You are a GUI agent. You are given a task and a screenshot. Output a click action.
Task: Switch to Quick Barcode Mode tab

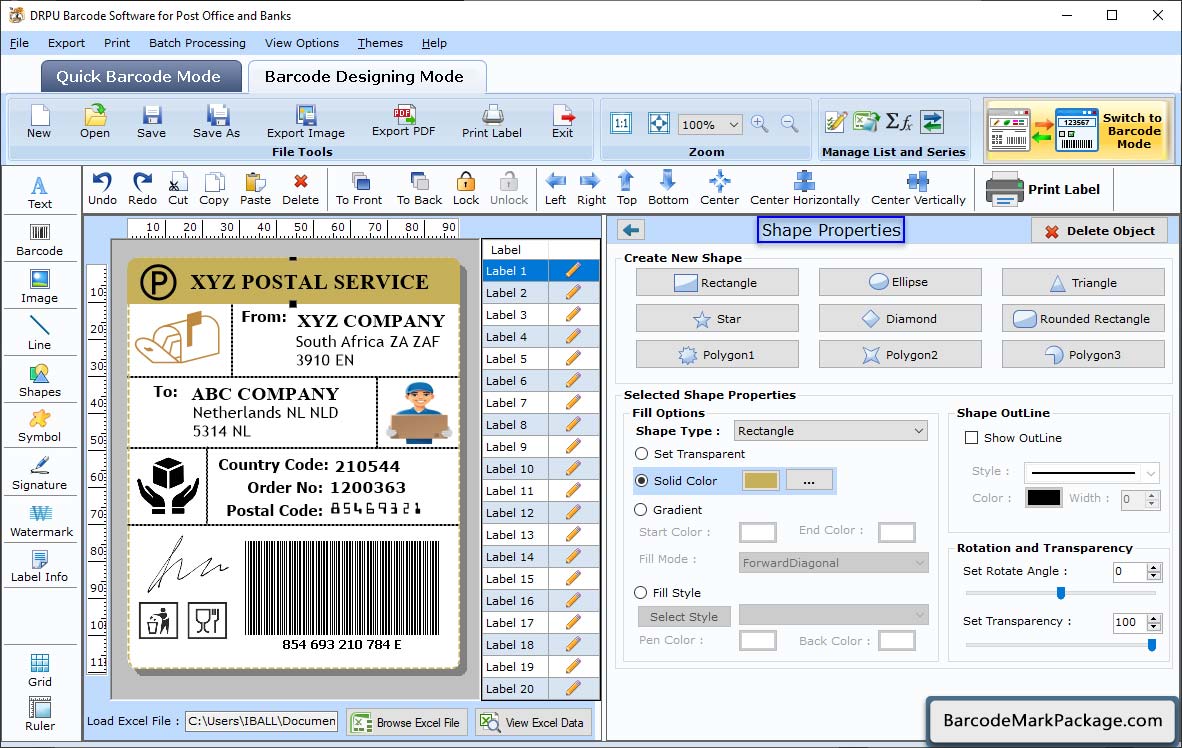pos(141,76)
